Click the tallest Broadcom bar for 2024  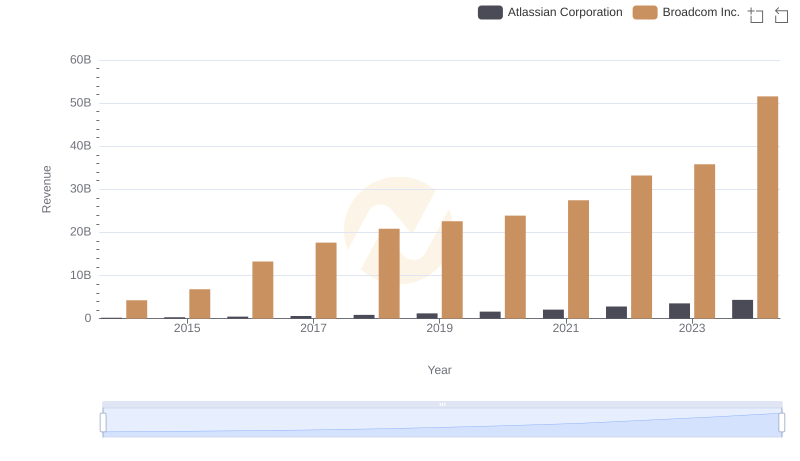(x=767, y=207)
